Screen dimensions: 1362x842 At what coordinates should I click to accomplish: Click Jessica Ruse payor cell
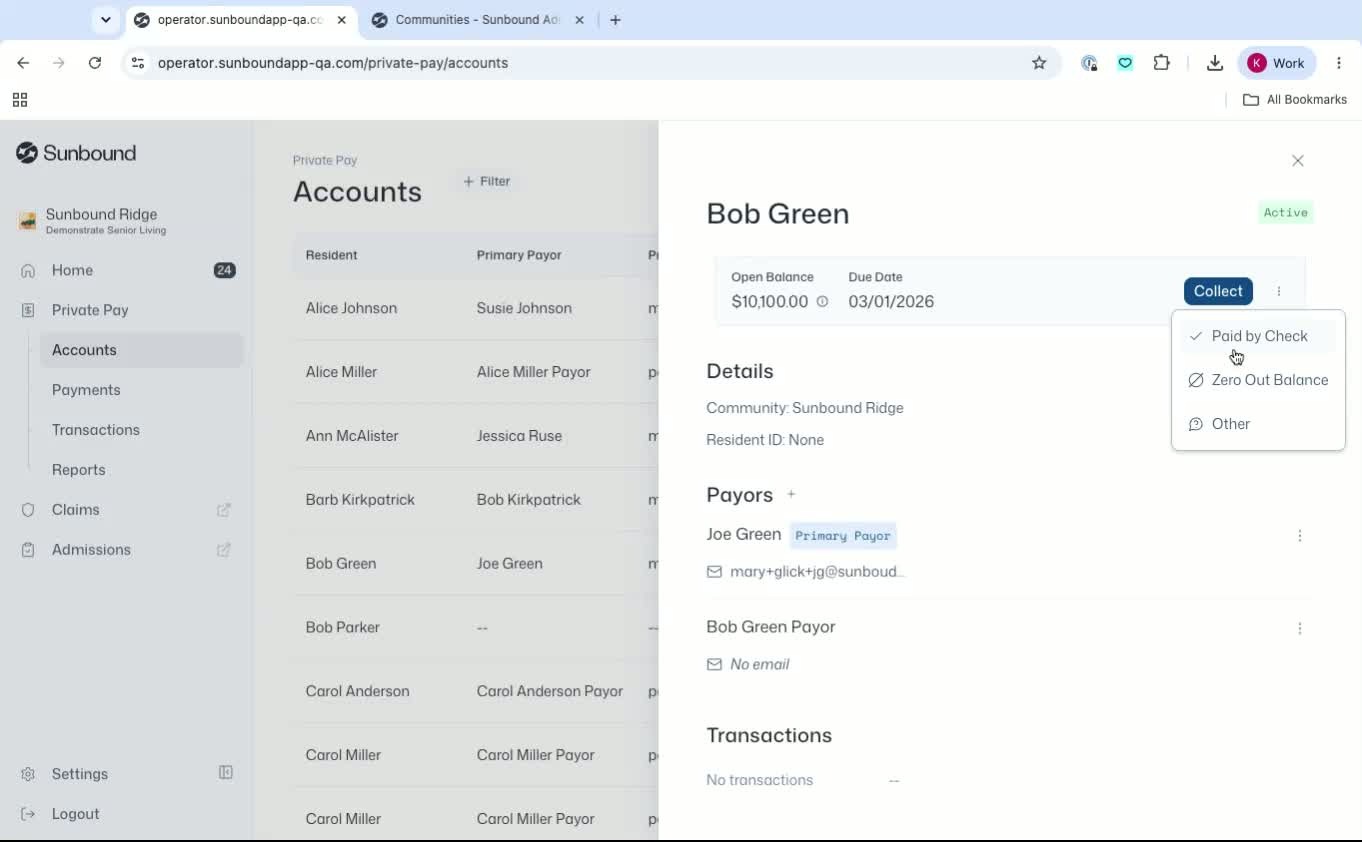coord(519,436)
